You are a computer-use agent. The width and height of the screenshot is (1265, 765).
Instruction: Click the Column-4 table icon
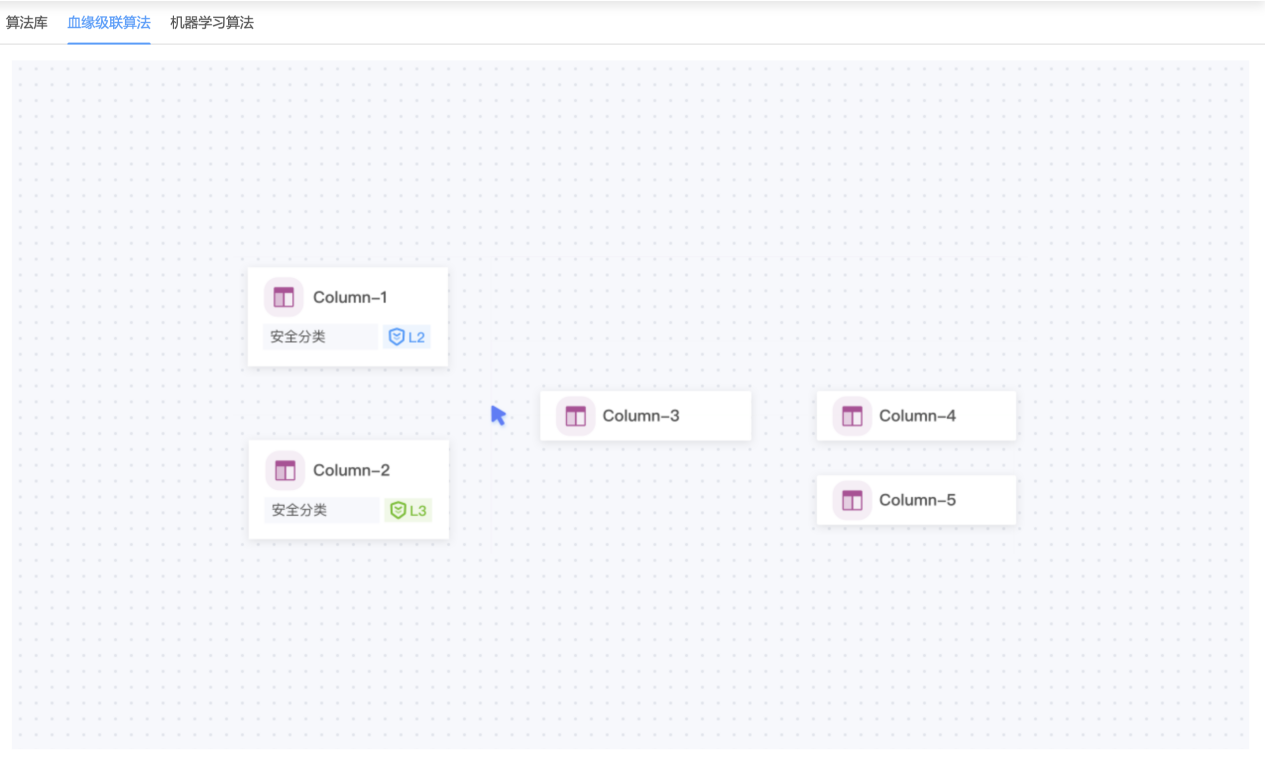click(852, 416)
